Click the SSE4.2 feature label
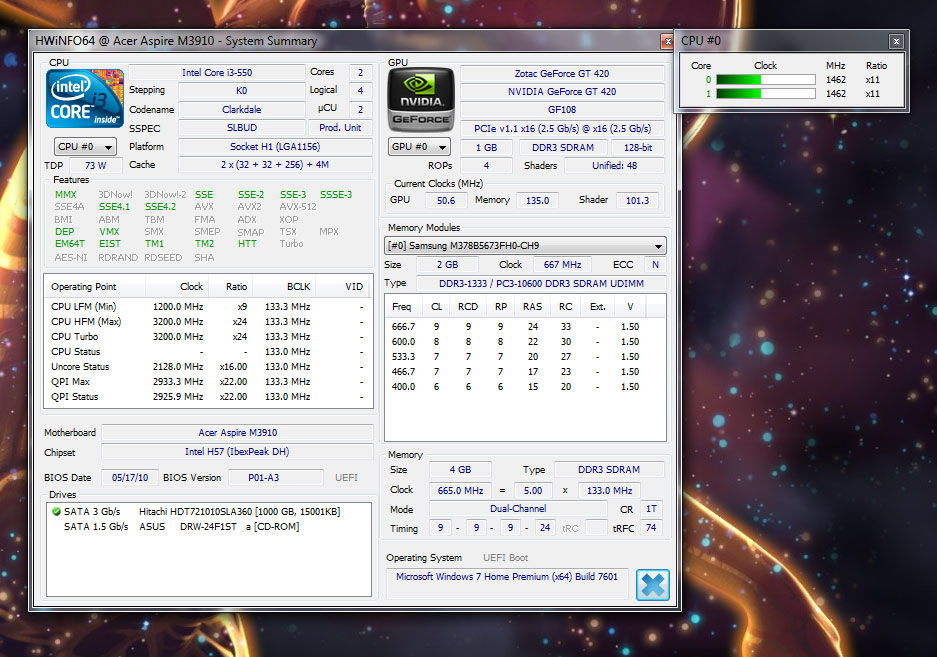Viewport: 937px width, 657px height. coord(160,207)
